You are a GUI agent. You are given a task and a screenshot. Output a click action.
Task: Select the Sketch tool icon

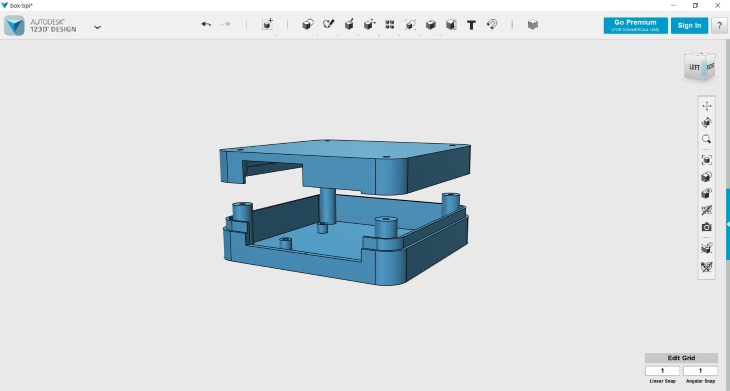tap(329, 25)
